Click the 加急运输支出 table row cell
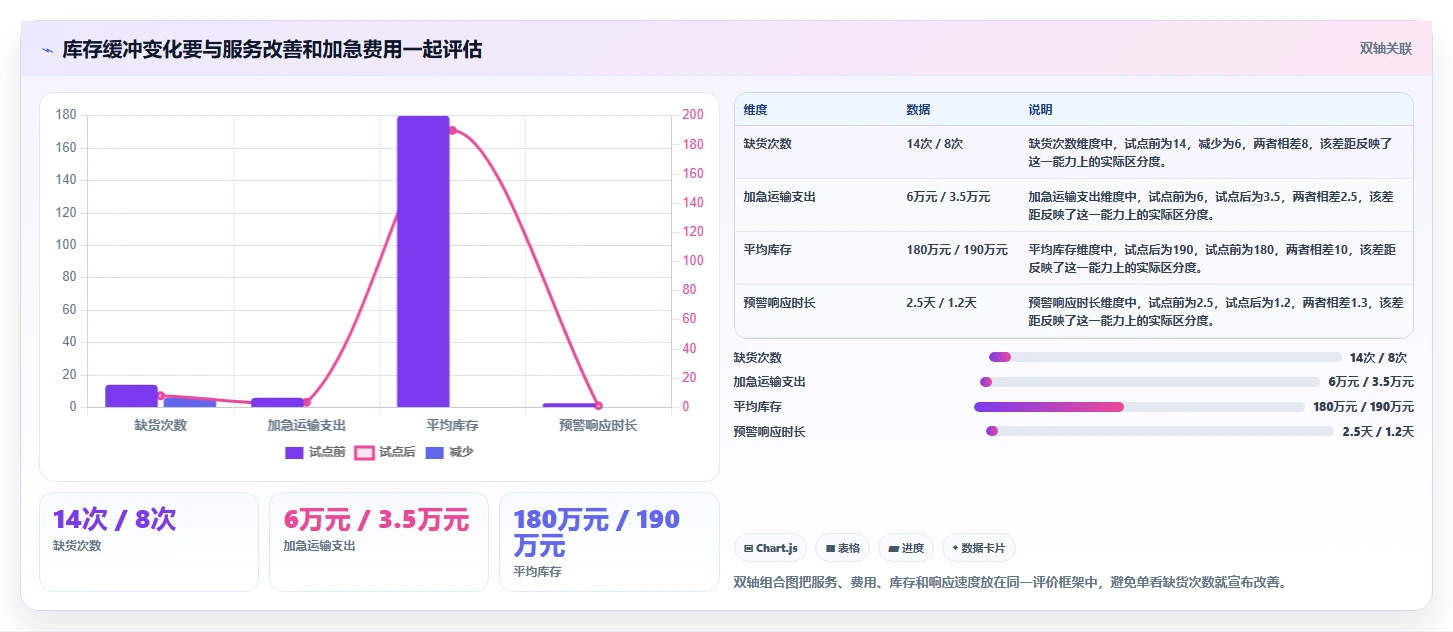Screen dimensions: 1453x632 click(x=779, y=197)
